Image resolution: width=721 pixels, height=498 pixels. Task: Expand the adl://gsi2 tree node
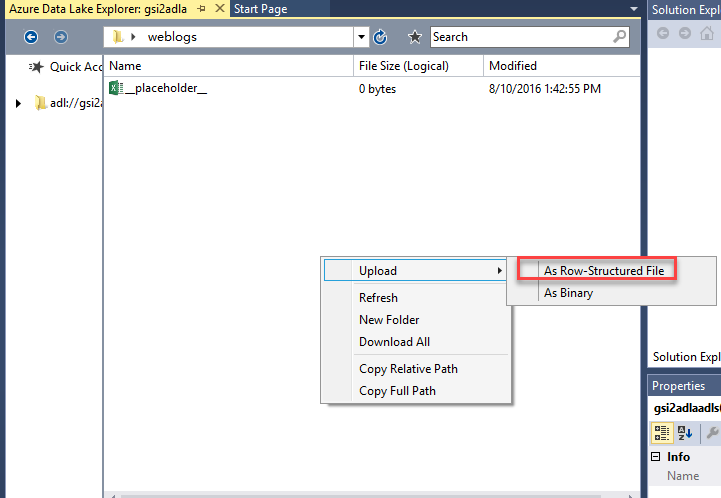[19, 103]
